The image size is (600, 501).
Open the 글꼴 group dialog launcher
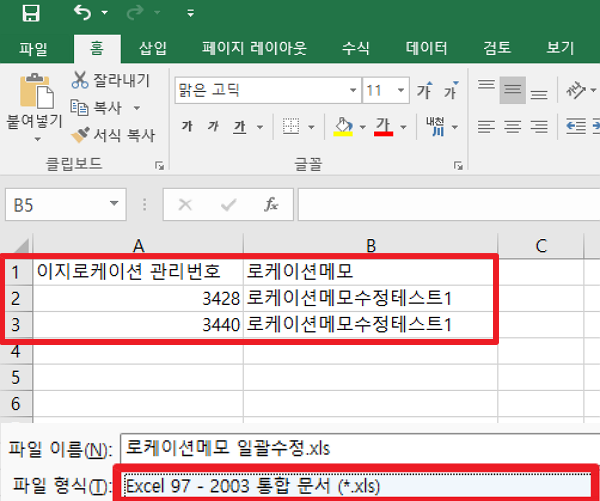458,165
